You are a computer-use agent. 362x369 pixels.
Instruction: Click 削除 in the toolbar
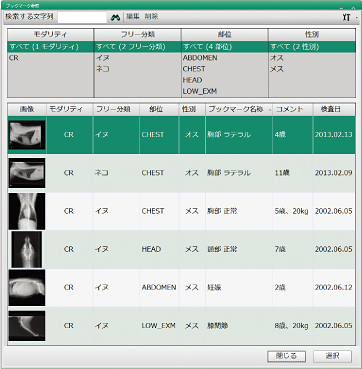coord(151,17)
